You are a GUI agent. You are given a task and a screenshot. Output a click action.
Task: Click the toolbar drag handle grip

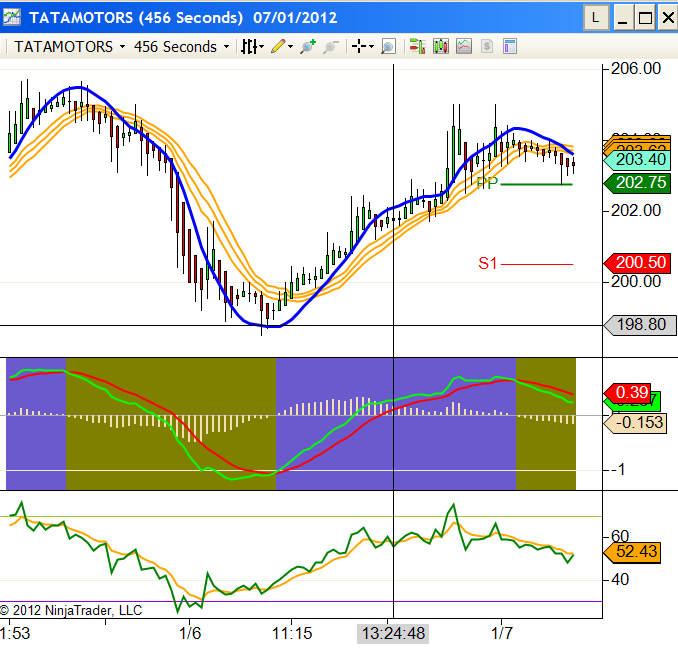point(6,47)
